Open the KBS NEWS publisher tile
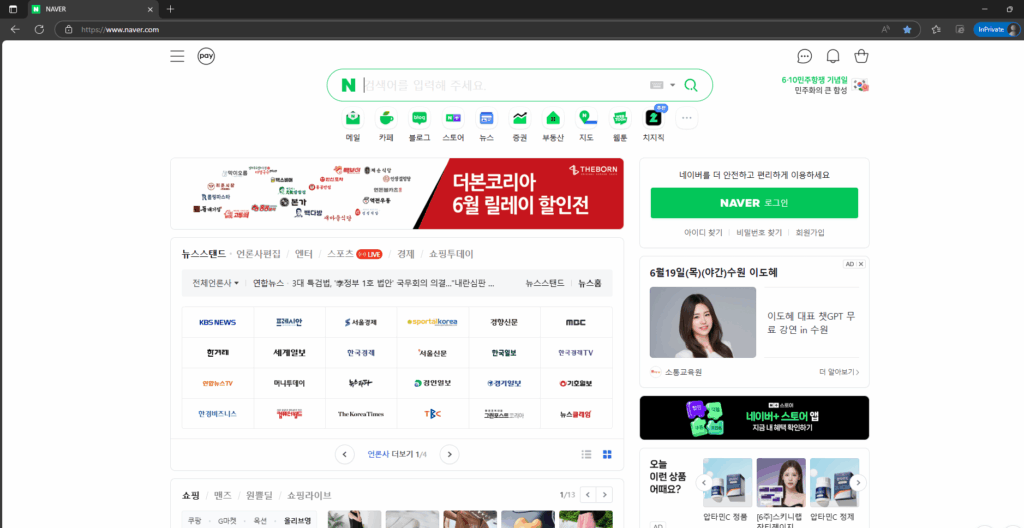1024x528 pixels. coord(218,322)
